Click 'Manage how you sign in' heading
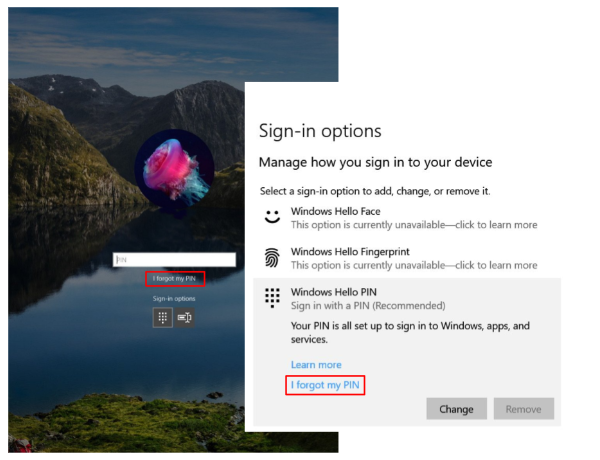 click(375, 162)
